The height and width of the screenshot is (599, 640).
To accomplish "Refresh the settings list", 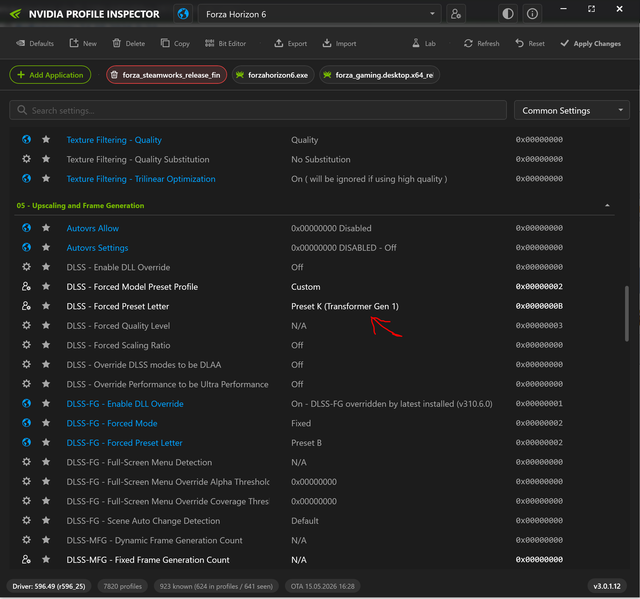I will tap(482, 44).
